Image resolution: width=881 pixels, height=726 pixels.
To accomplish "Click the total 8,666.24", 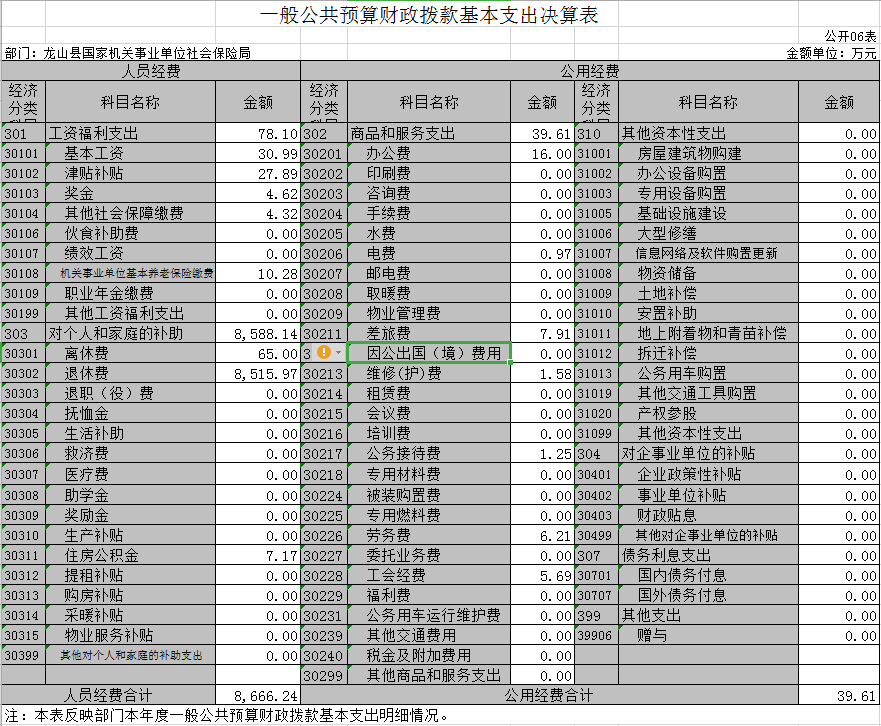I will [258, 696].
